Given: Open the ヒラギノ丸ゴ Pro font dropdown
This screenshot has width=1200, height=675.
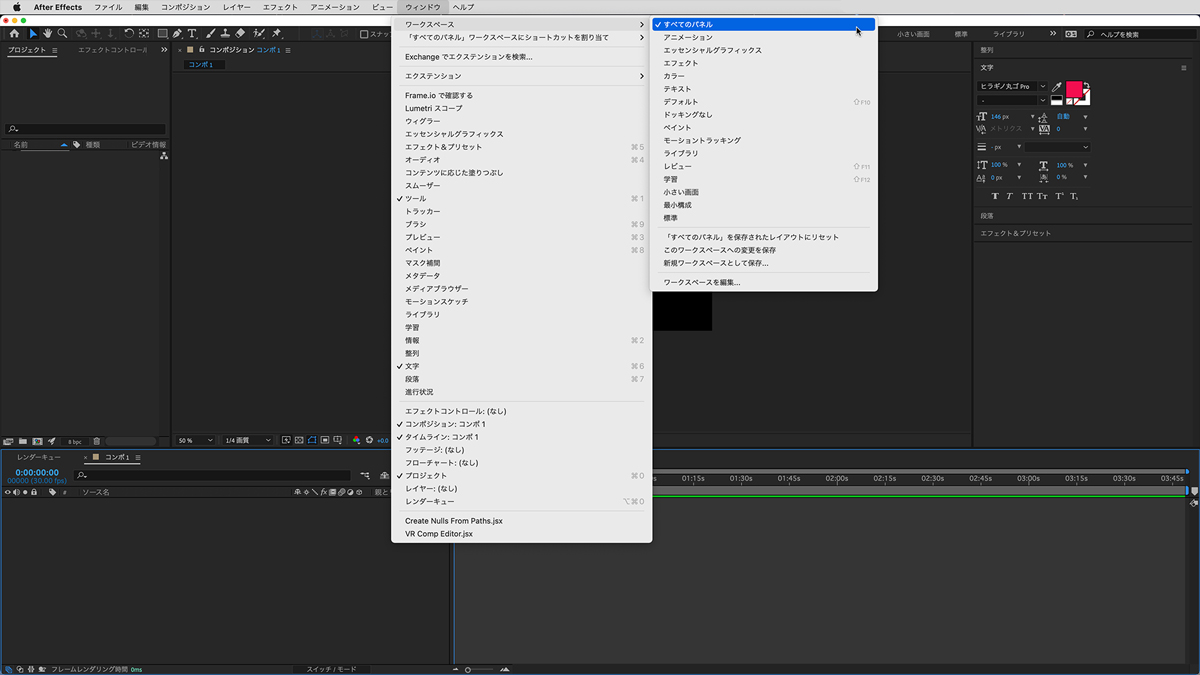Looking at the screenshot, I should (1012, 87).
